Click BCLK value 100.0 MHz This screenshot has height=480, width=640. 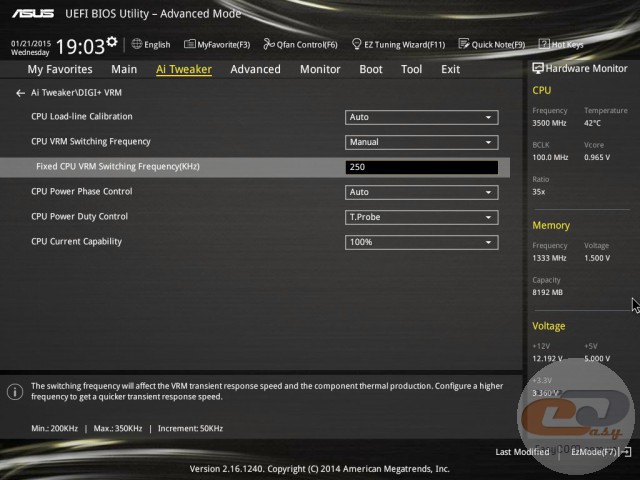pos(550,157)
